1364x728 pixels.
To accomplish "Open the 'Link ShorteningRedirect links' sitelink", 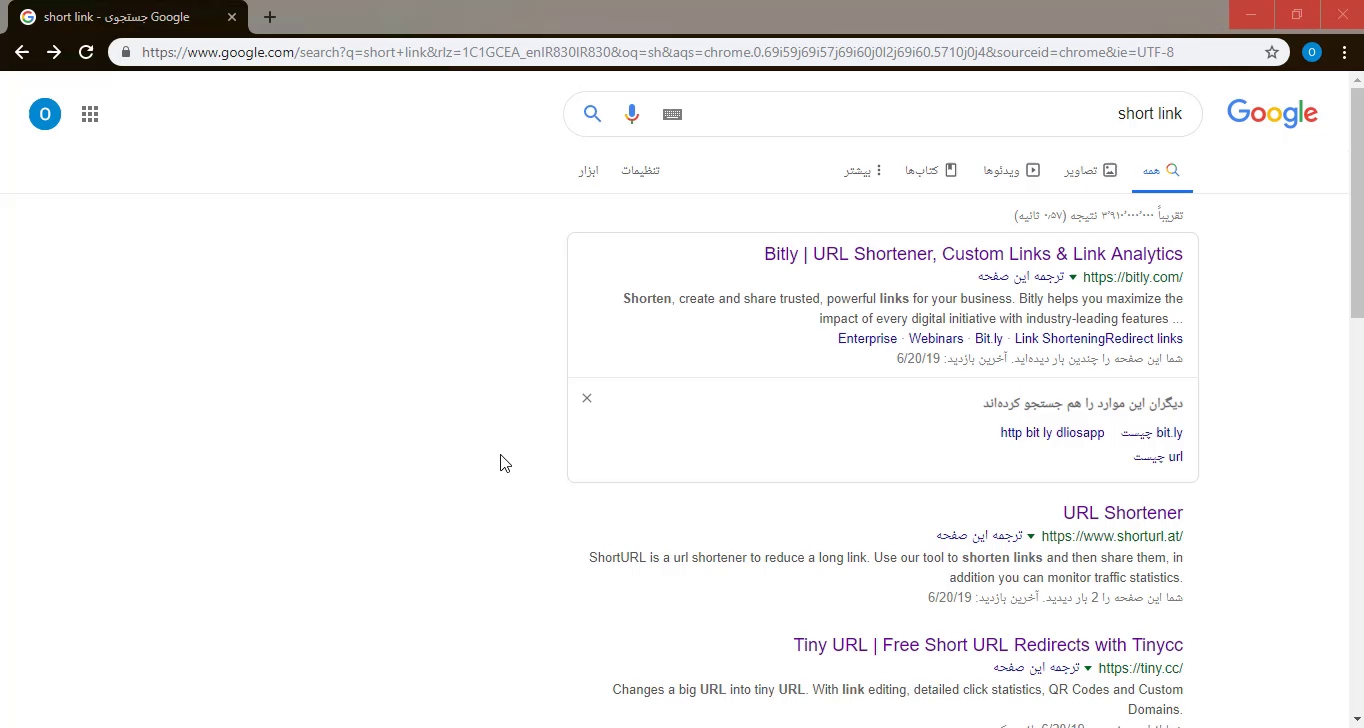I will point(1099,339).
